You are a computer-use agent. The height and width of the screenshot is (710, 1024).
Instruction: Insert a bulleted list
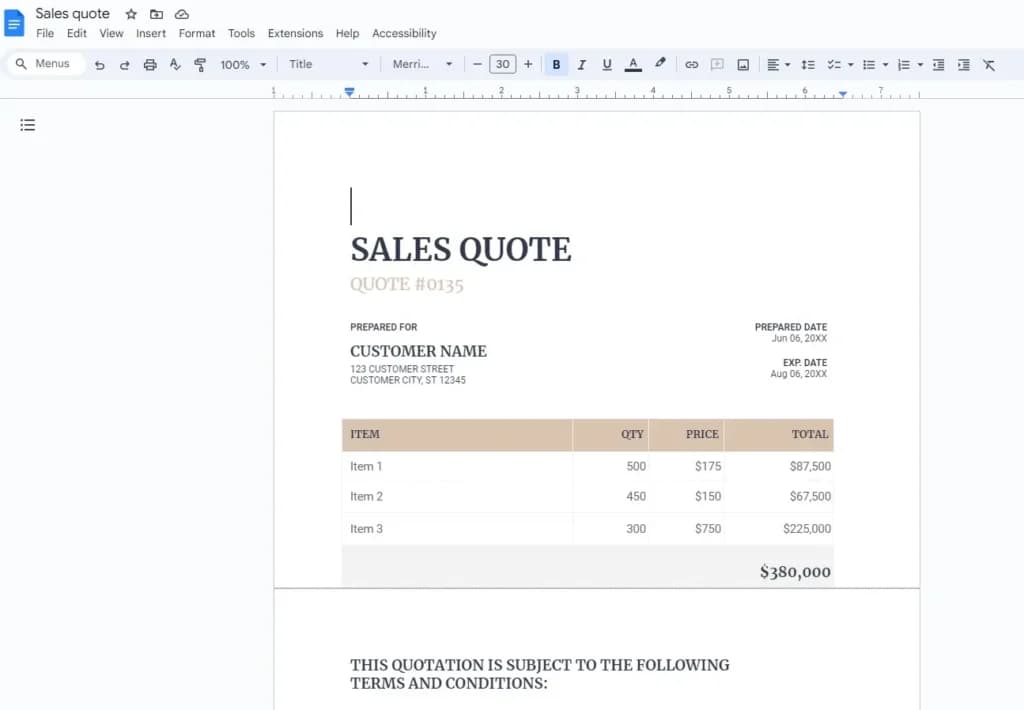869,65
